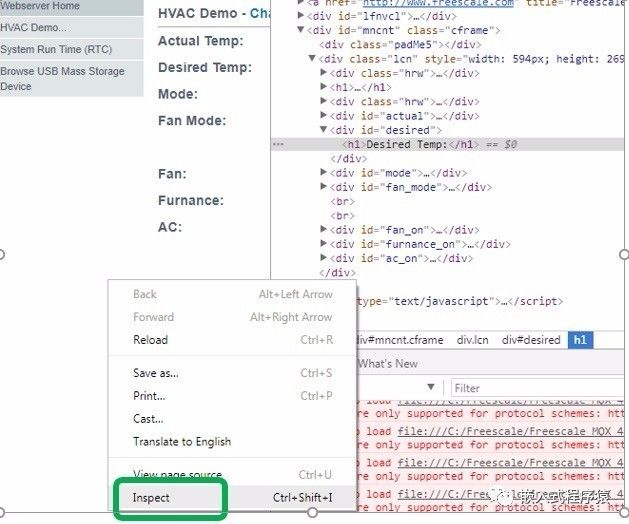Expand the div id="actual" node

tap(323, 115)
